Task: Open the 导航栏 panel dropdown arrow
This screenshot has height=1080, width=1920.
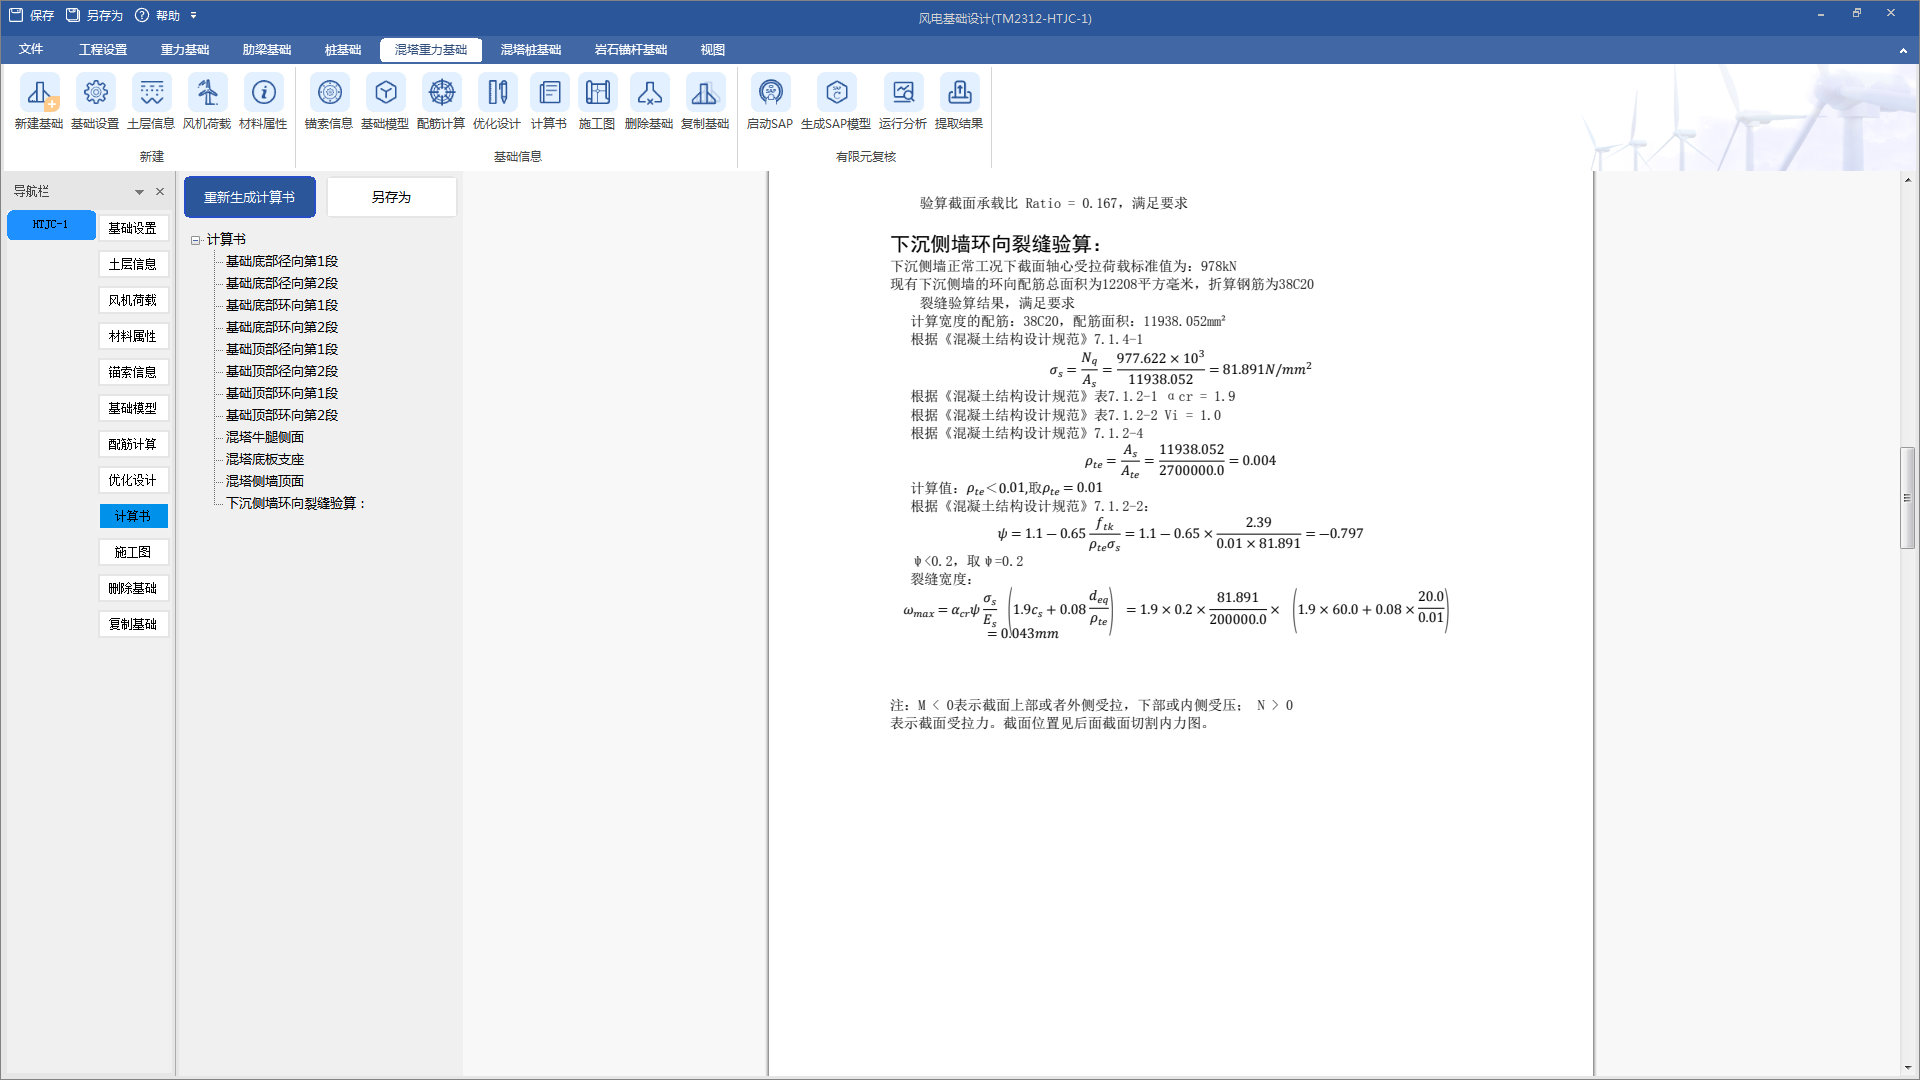Action: click(139, 192)
